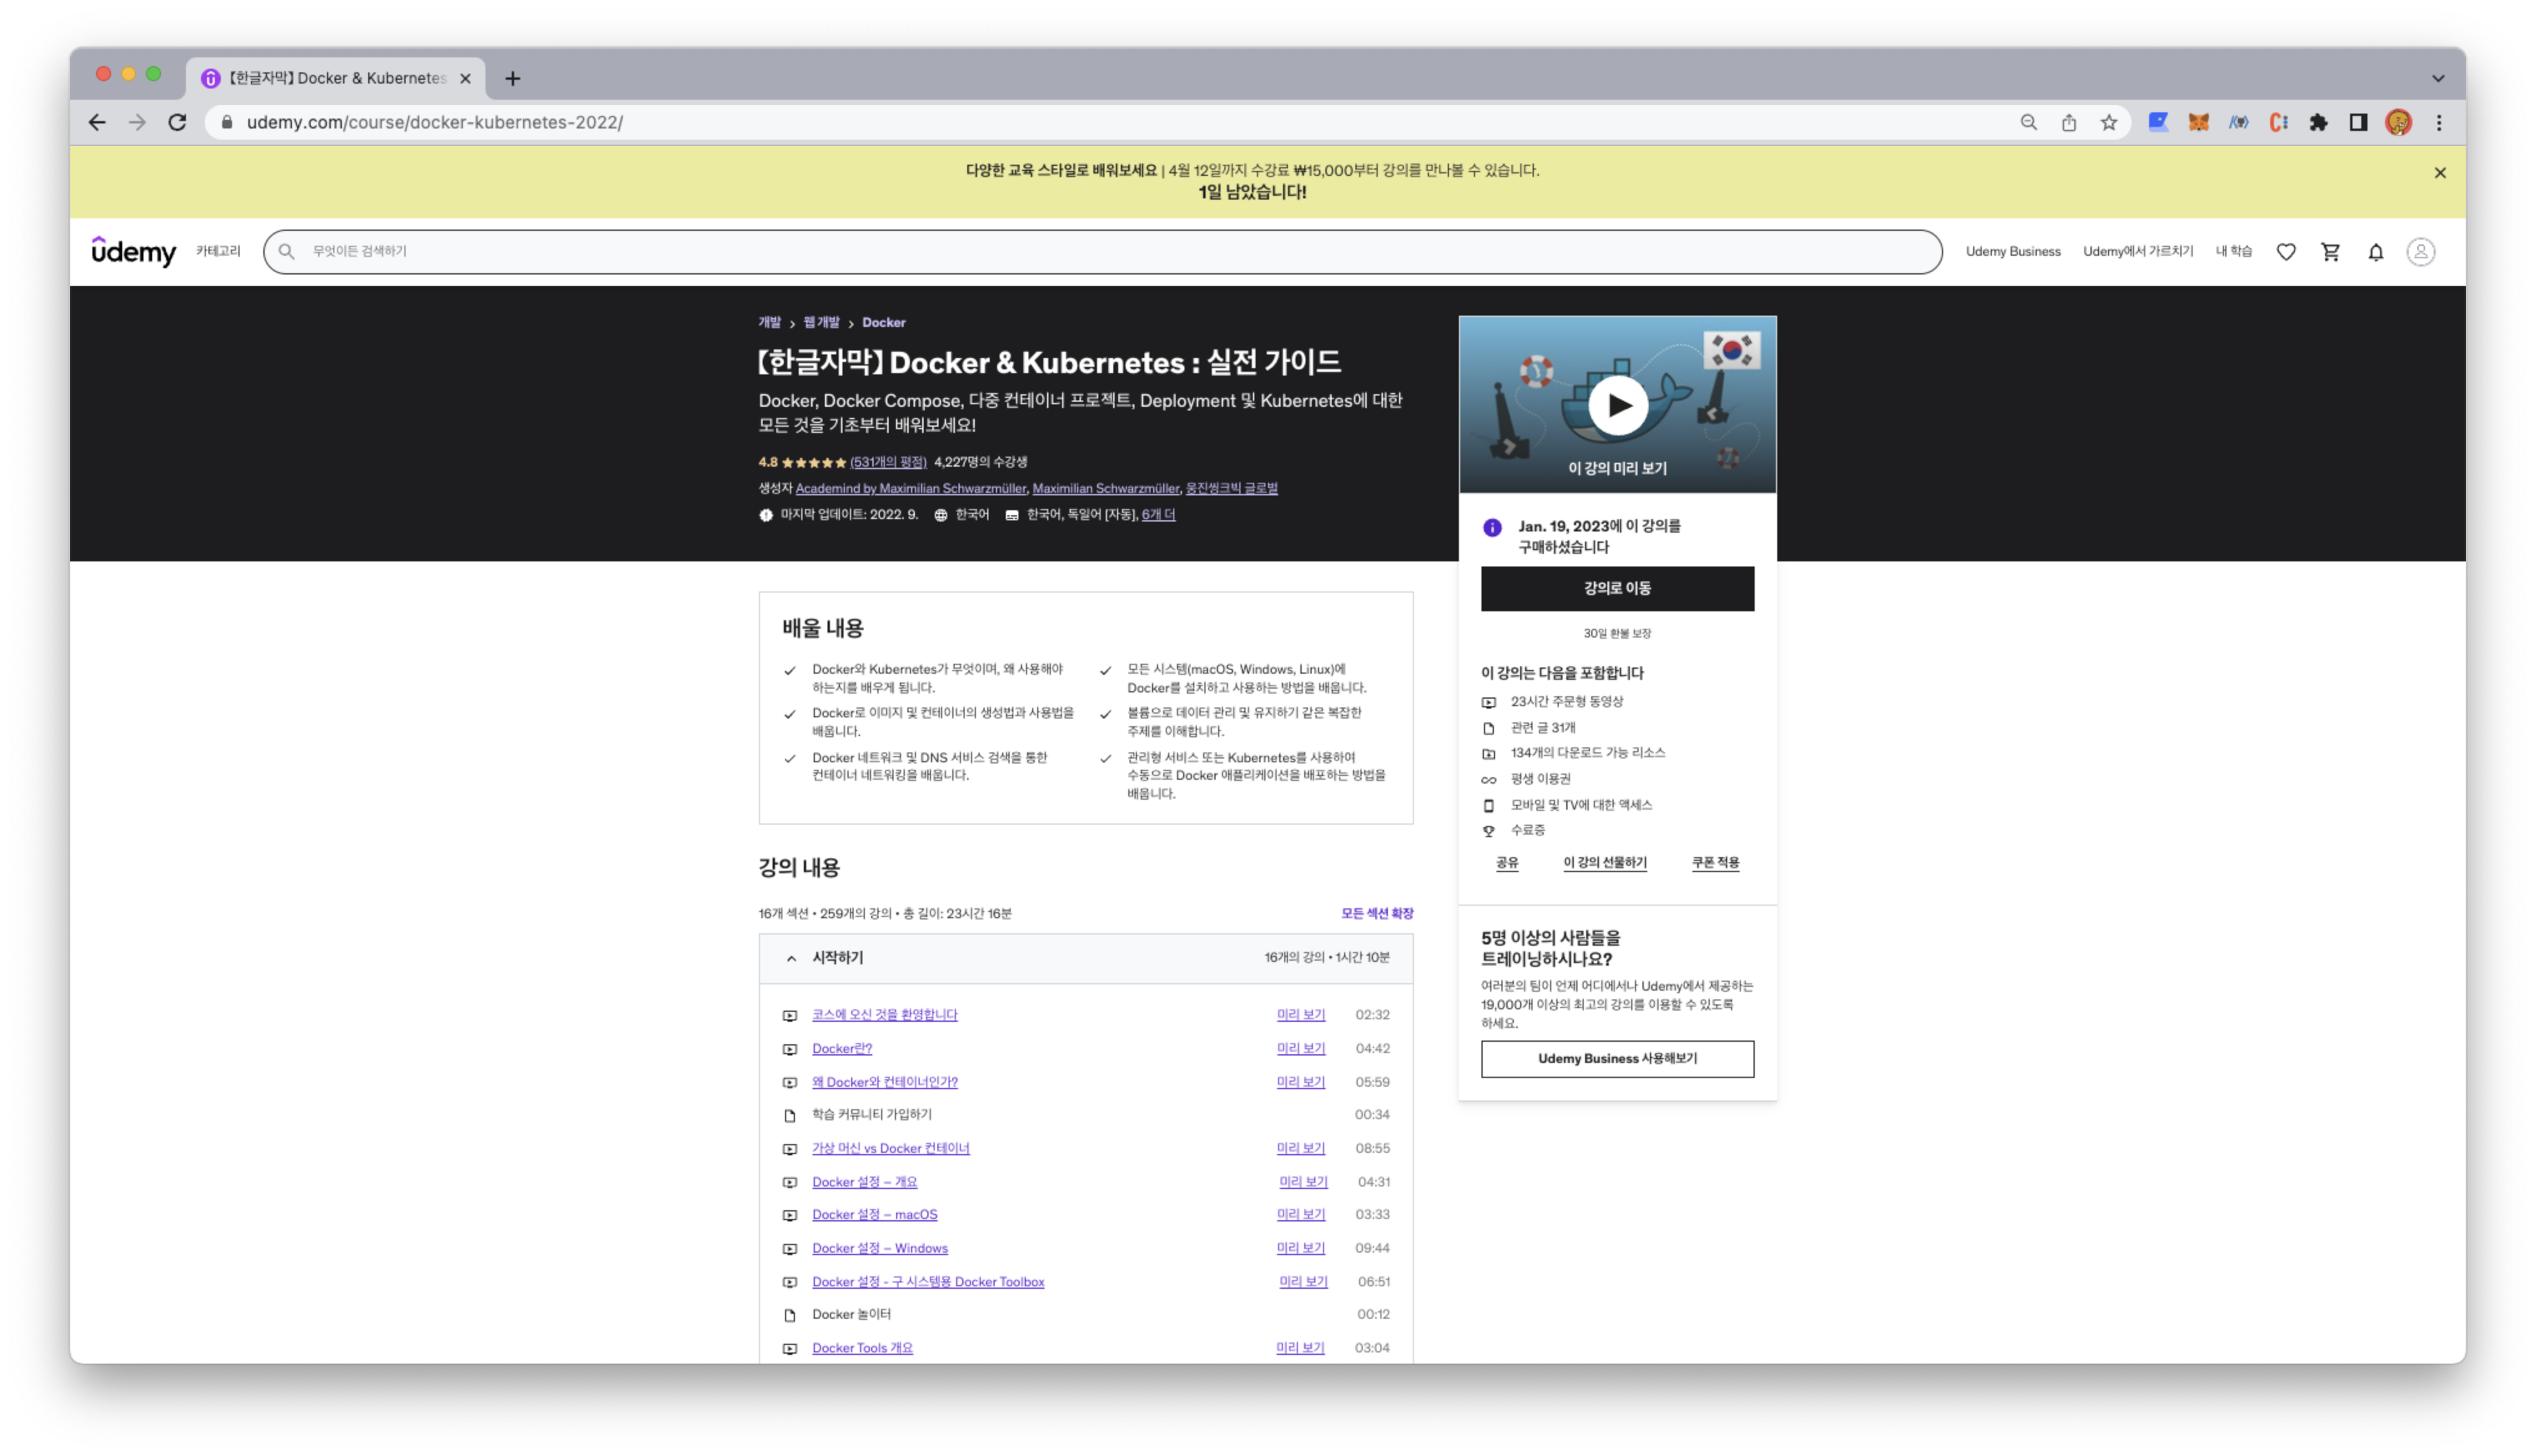Click the Udemy logo
The width and height of the screenshot is (2536, 1456).
click(x=133, y=251)
